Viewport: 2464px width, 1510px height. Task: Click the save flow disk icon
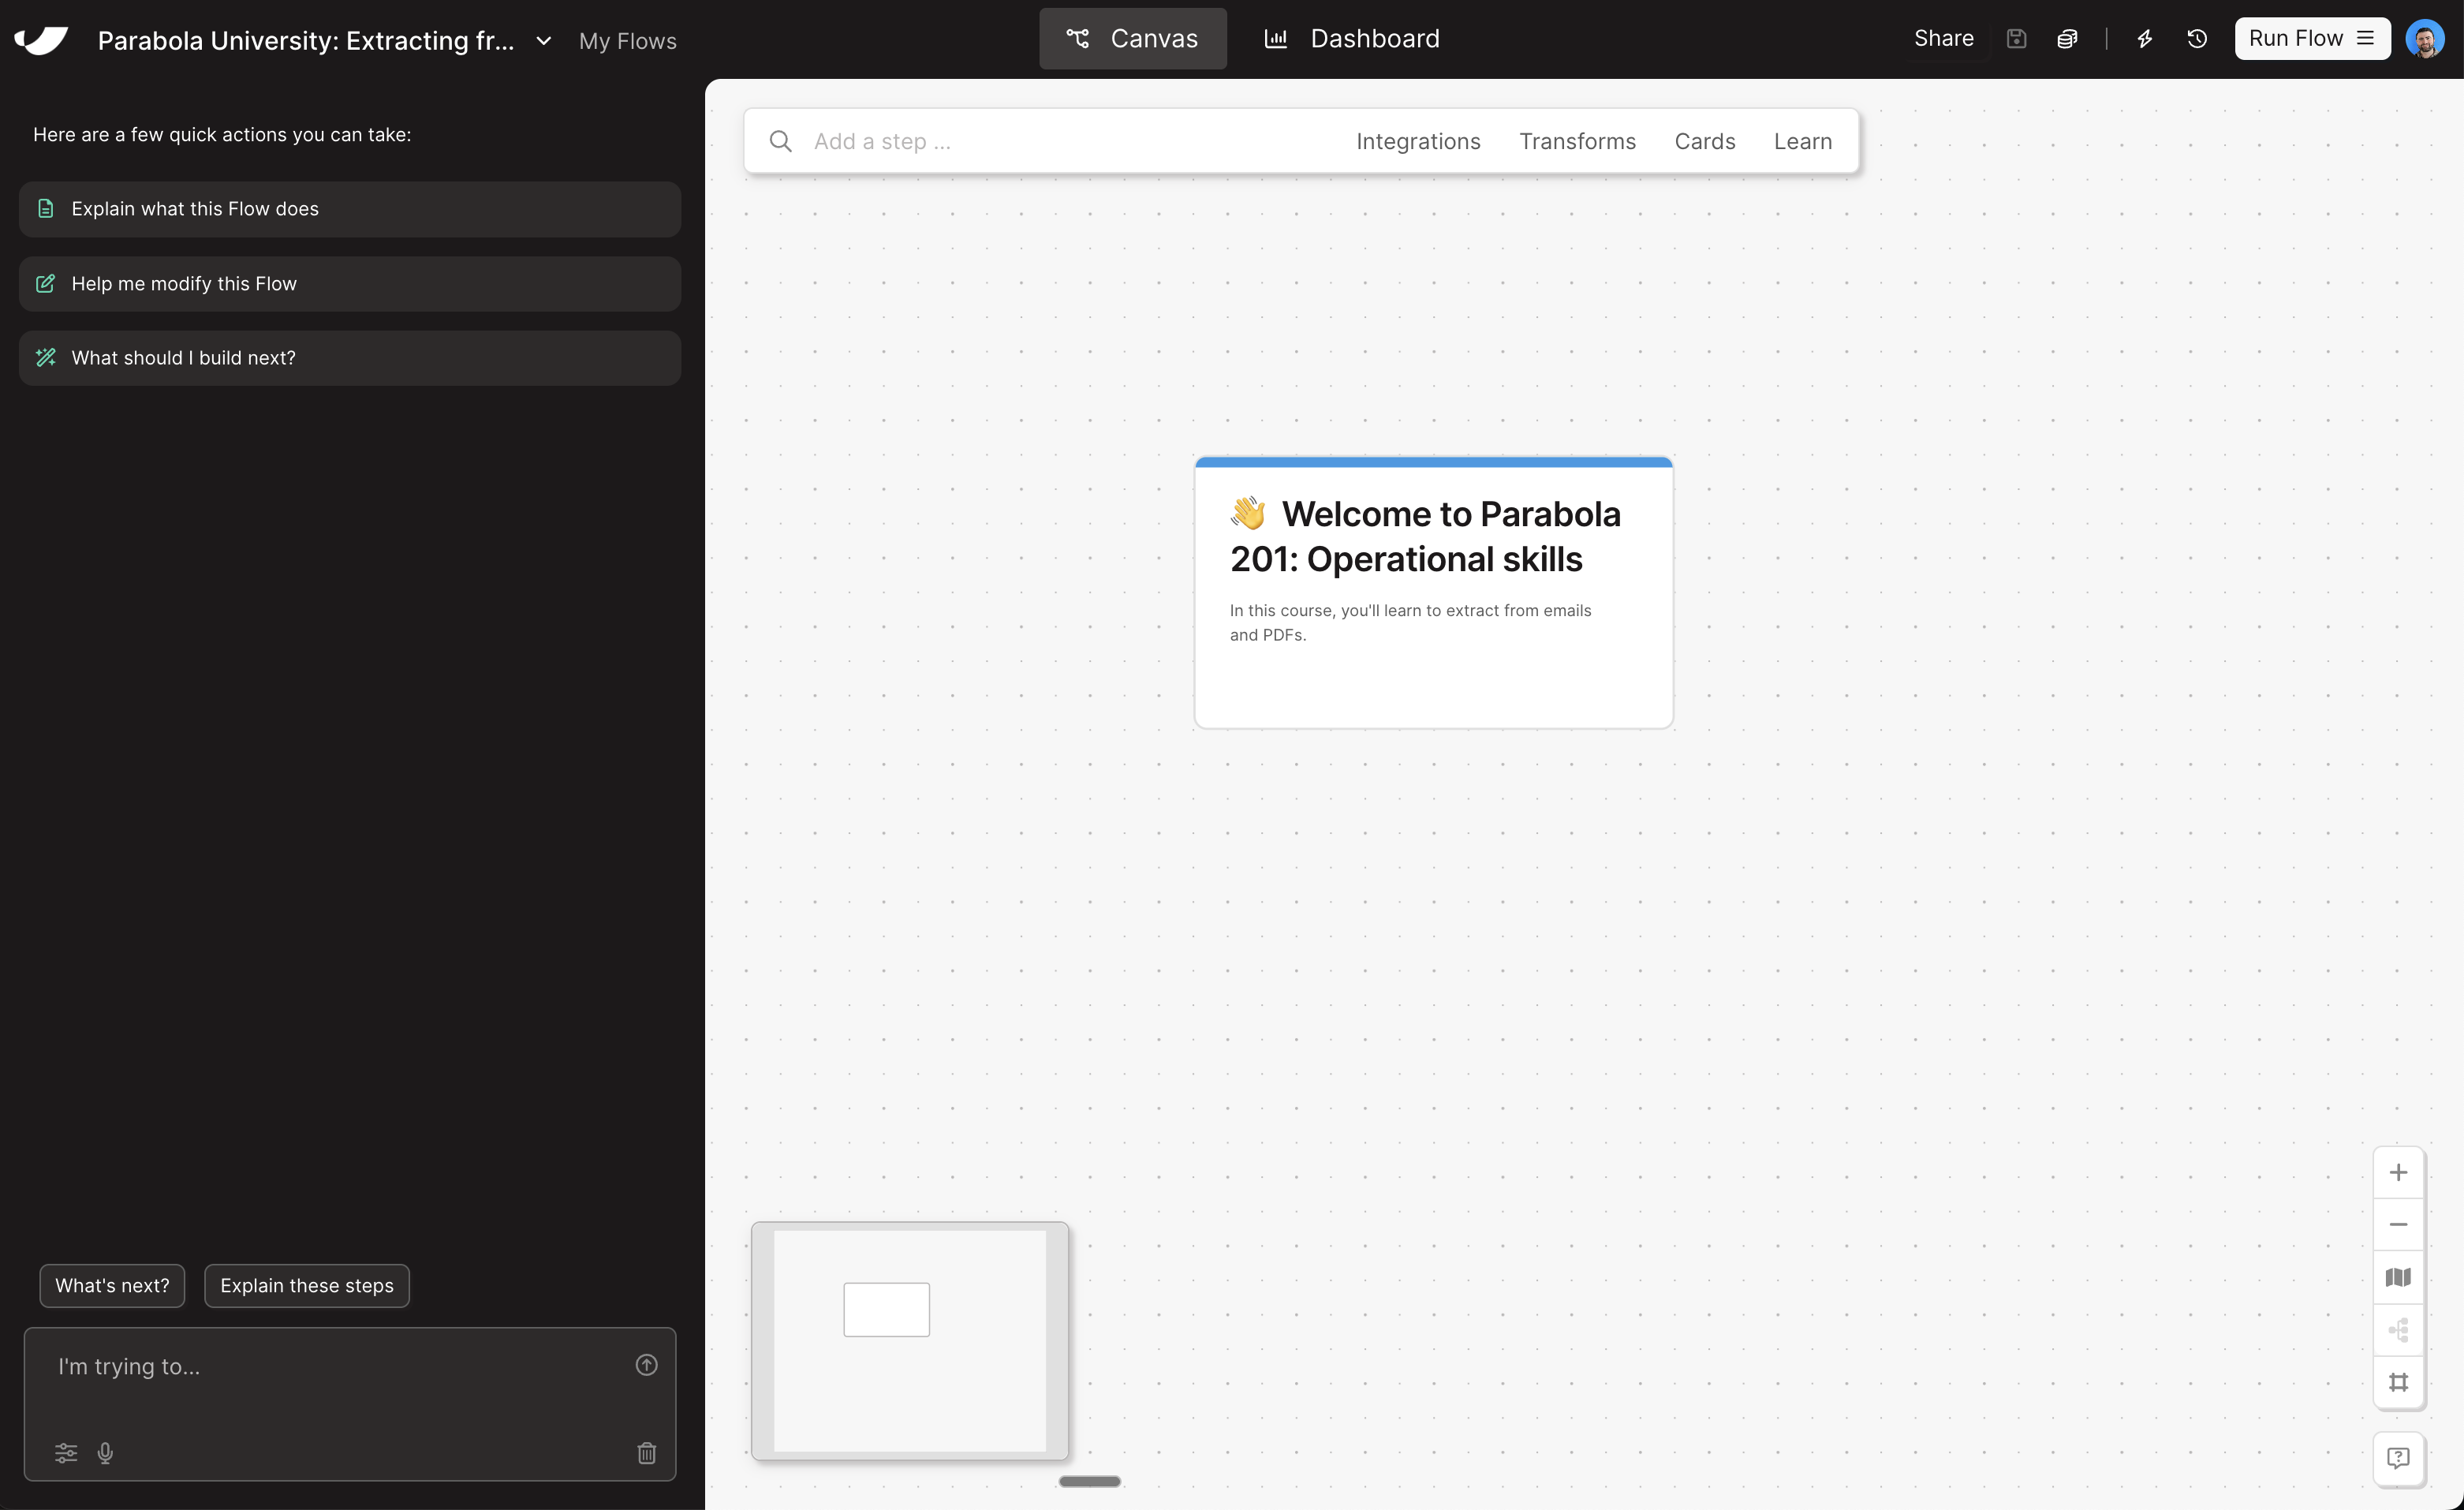click(x=2016, y=39)
